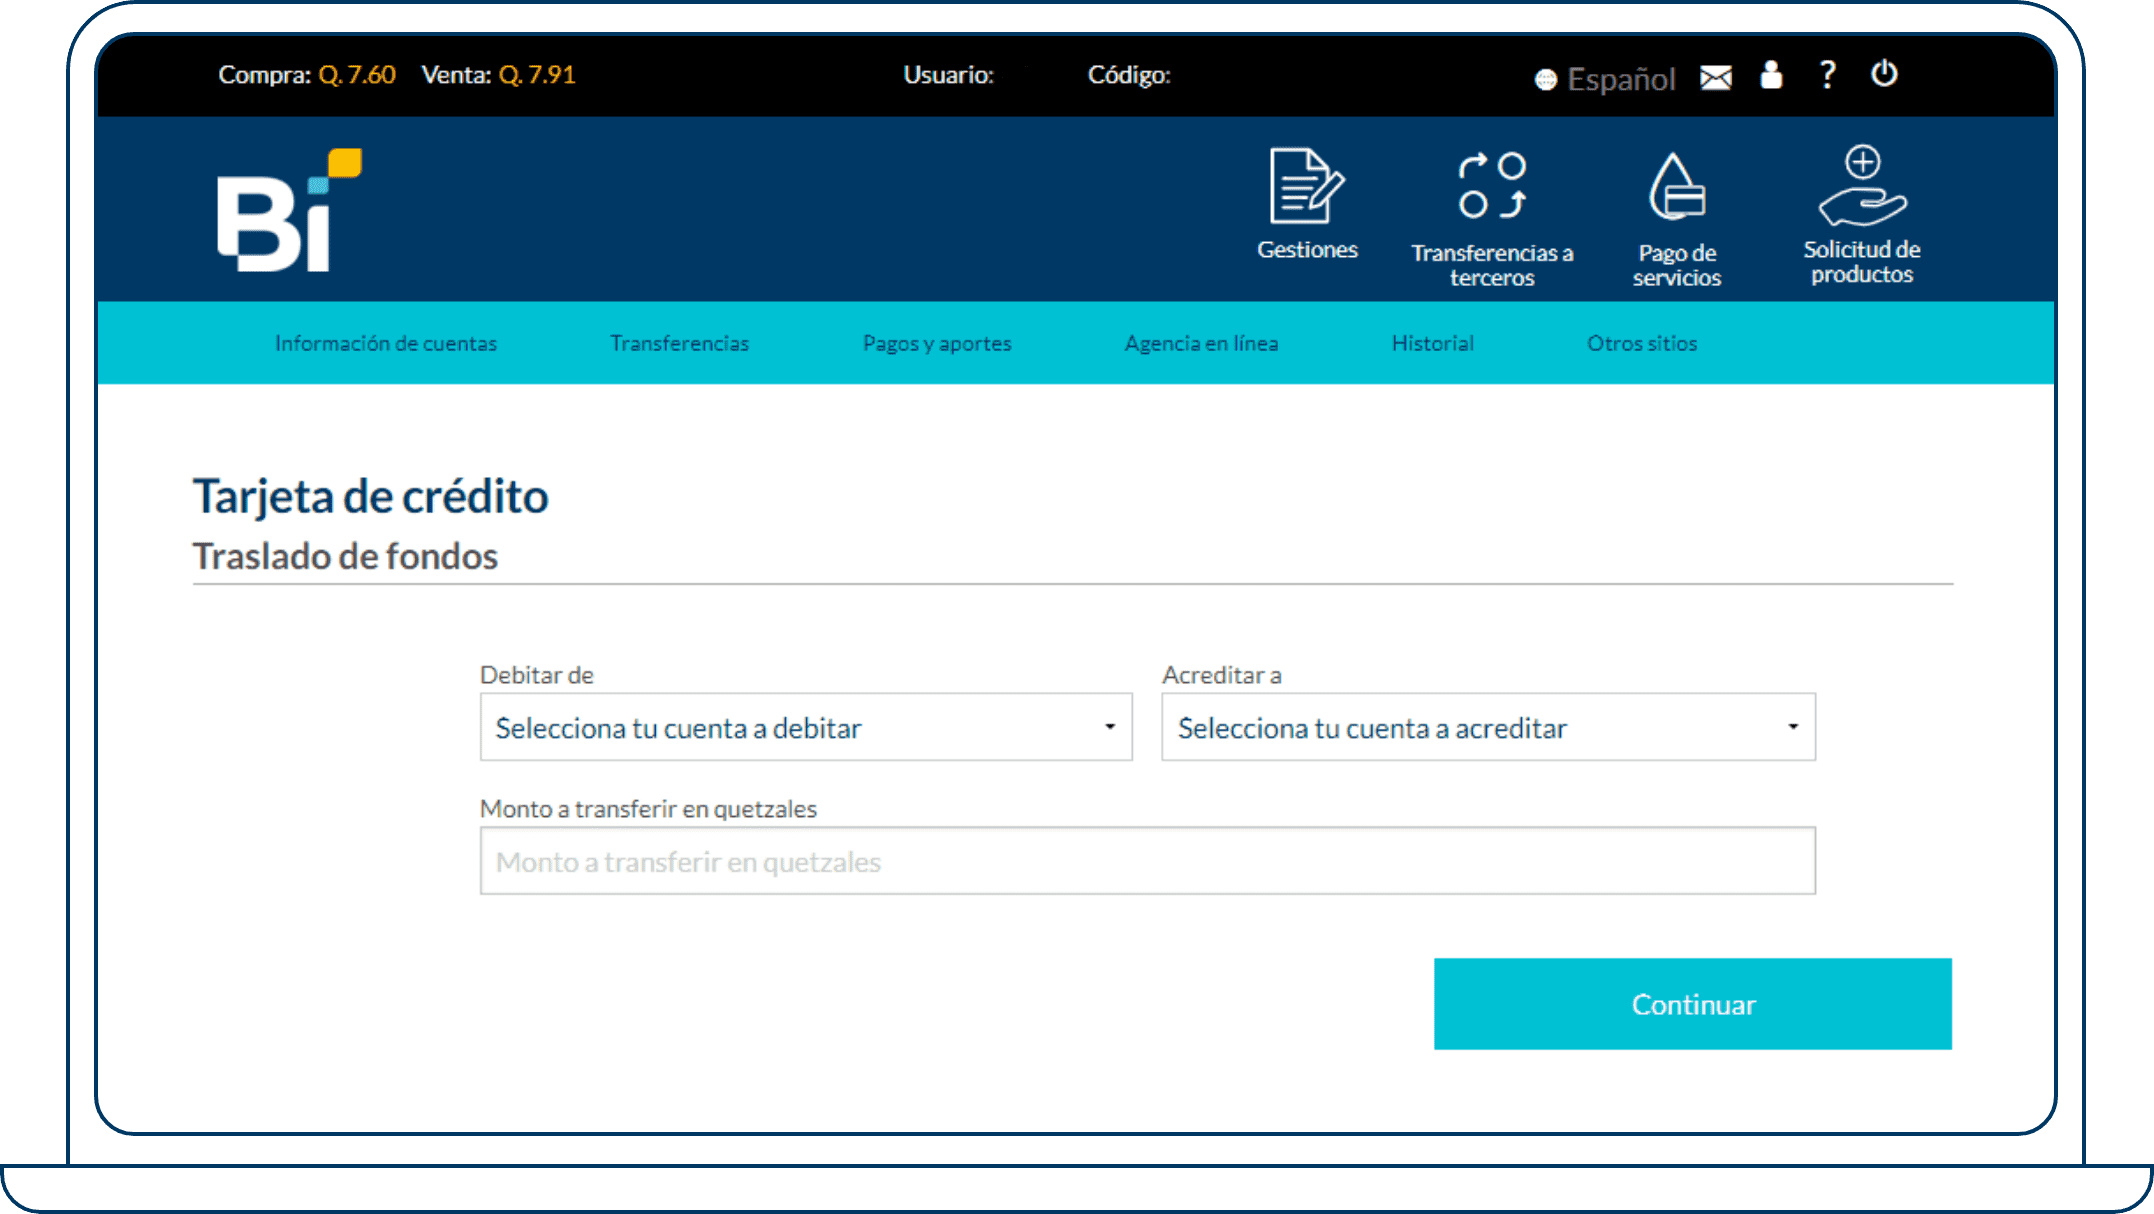Click the Monto a transferir en quetzales label
The width and height of the screenshot is (2154, 1214).
coord(648,809)
